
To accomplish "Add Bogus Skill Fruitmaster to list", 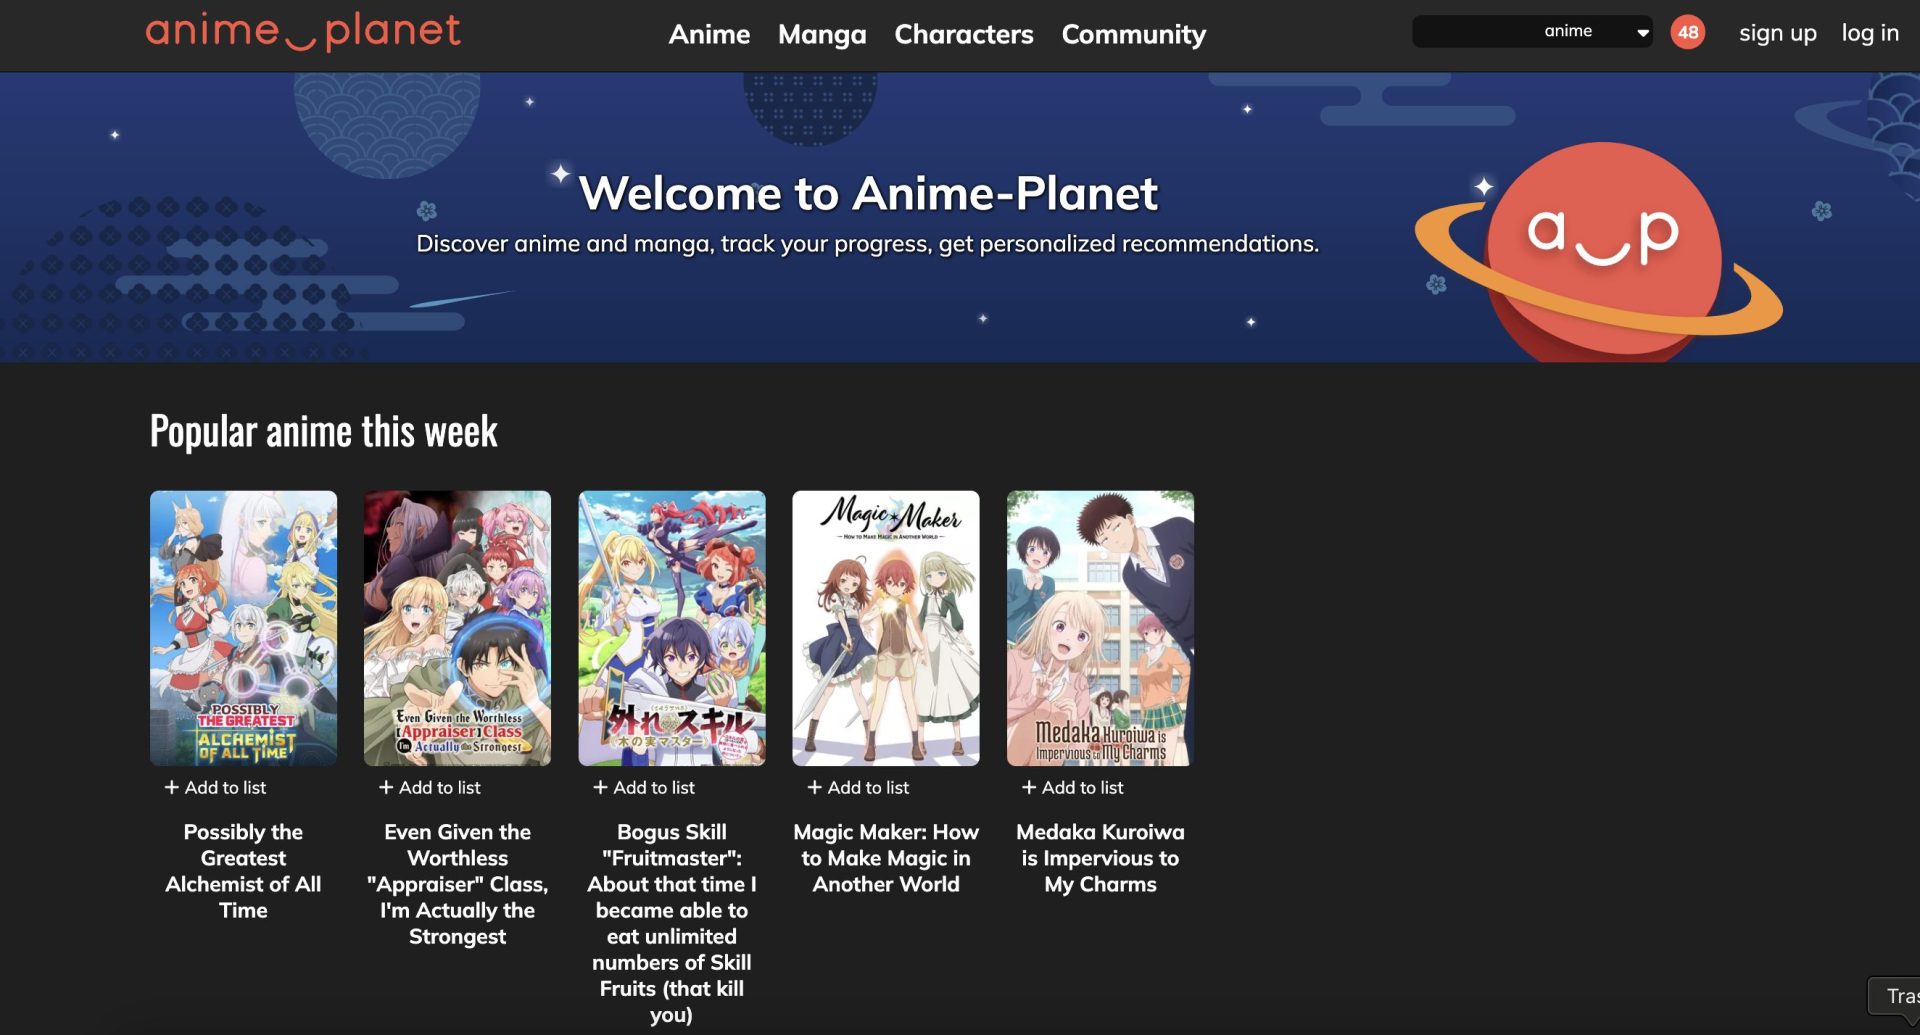I will pos(644,787).
